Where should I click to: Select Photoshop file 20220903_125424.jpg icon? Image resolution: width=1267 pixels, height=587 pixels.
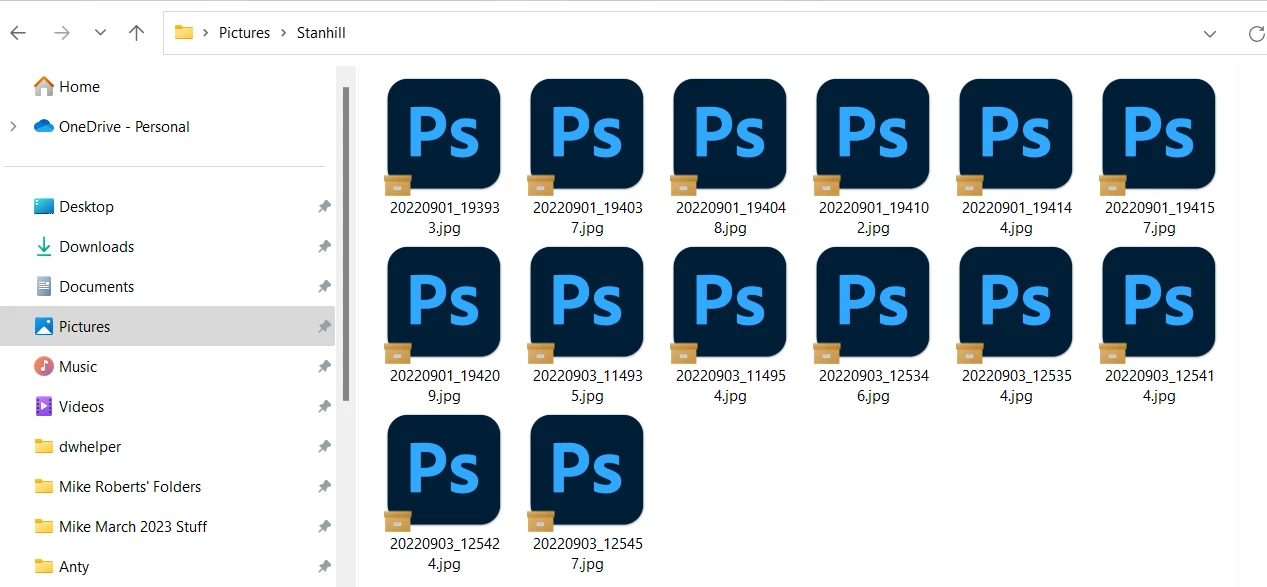(444, 471)
